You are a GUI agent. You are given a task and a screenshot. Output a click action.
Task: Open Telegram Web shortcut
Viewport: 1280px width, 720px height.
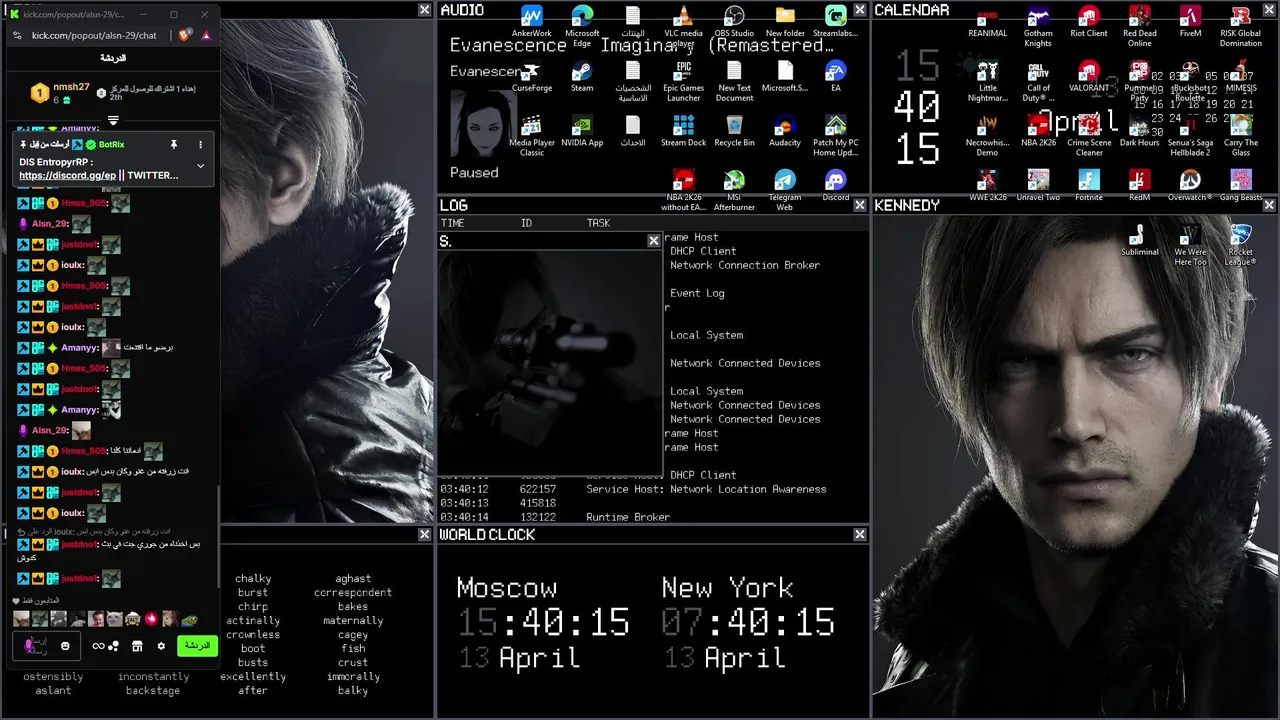point(785,190)
